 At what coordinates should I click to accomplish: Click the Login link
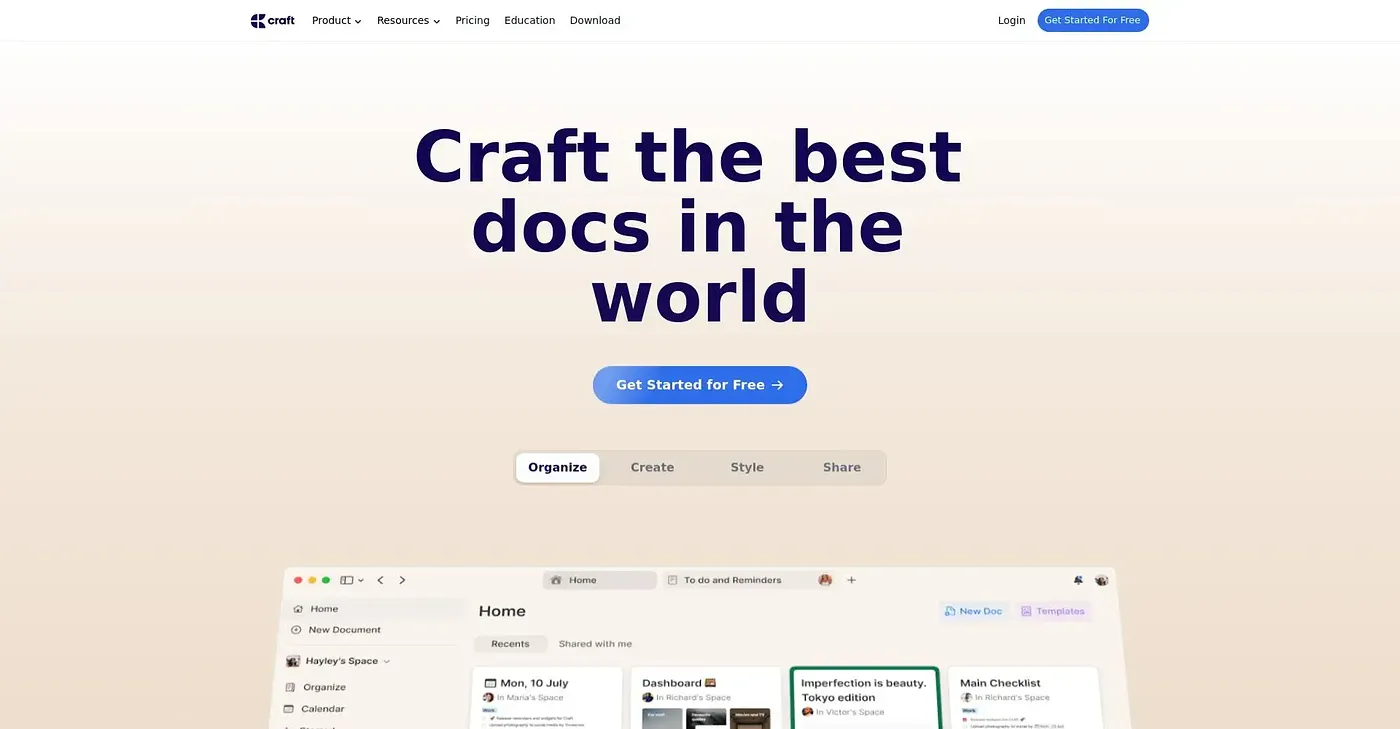[1011, 20]
